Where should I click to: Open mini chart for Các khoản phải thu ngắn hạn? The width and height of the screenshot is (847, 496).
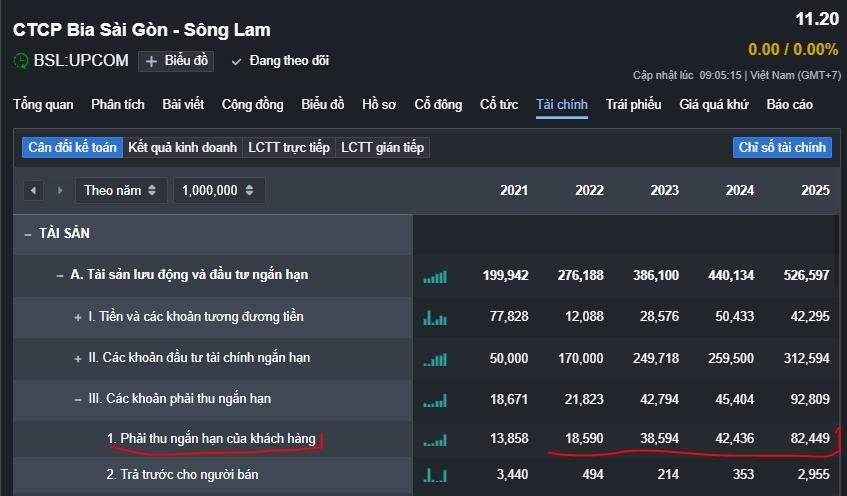(435, 400)
